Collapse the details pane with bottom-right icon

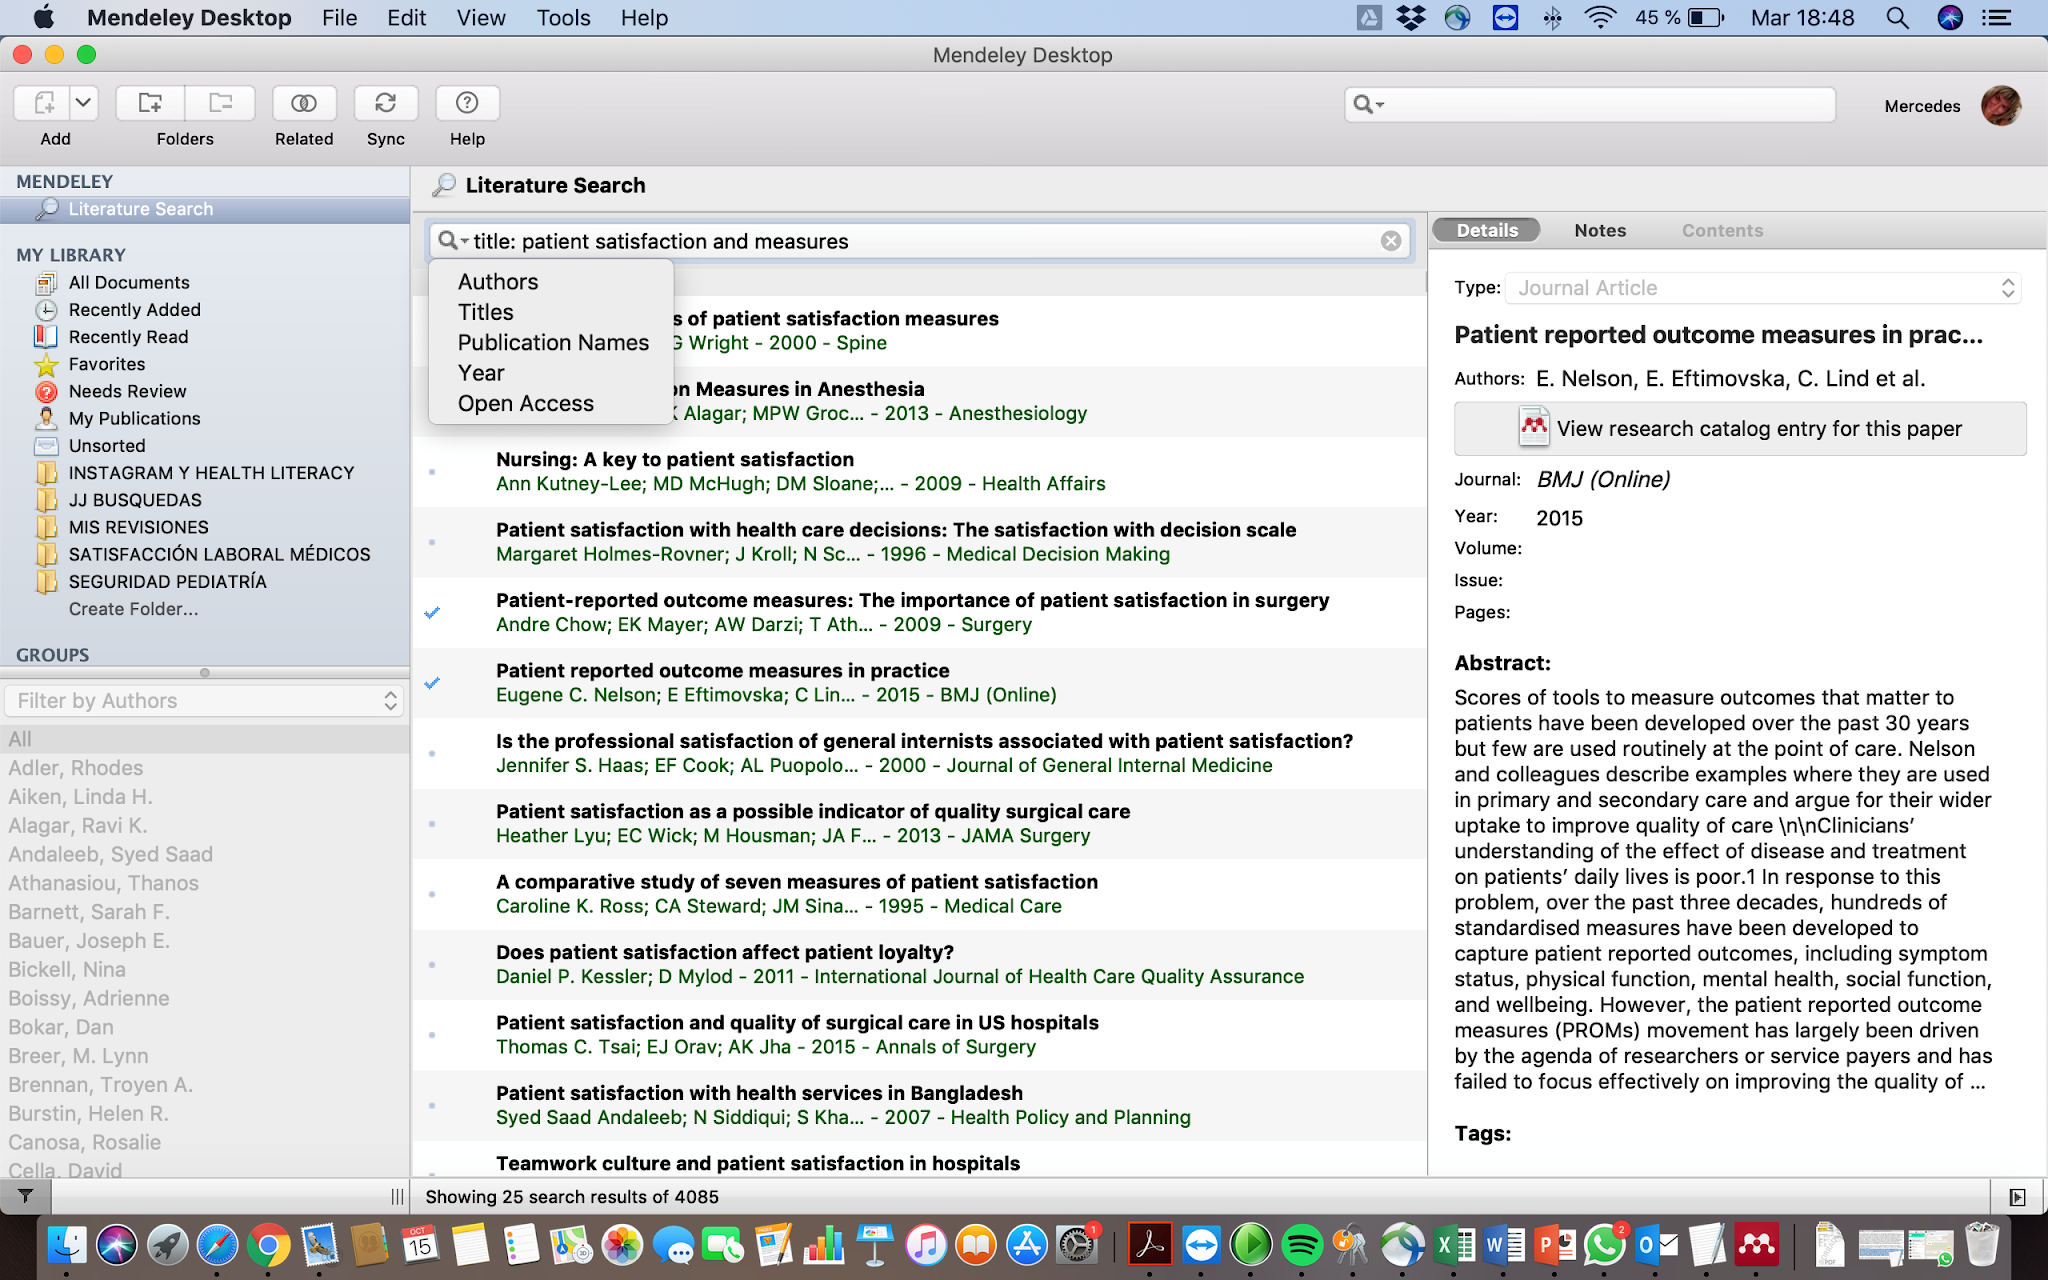pos(2017,1197)
